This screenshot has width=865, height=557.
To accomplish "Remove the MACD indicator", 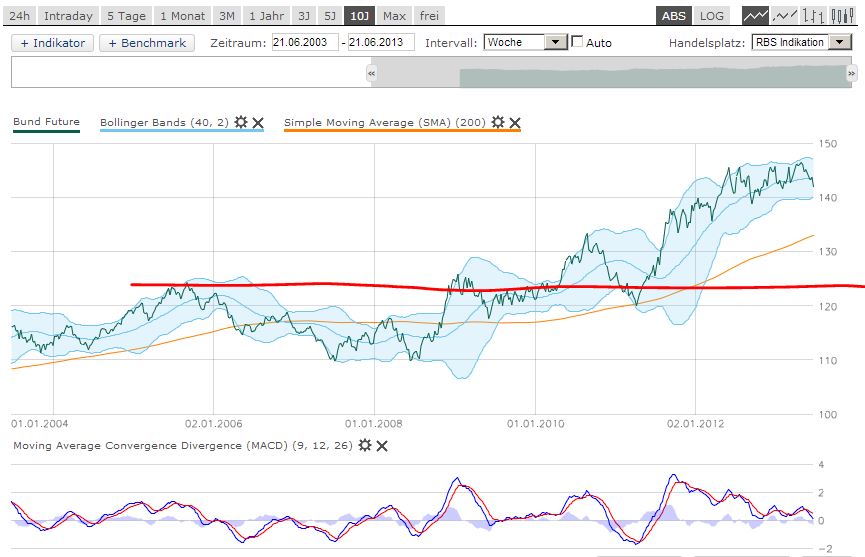I will pos(382,445).
